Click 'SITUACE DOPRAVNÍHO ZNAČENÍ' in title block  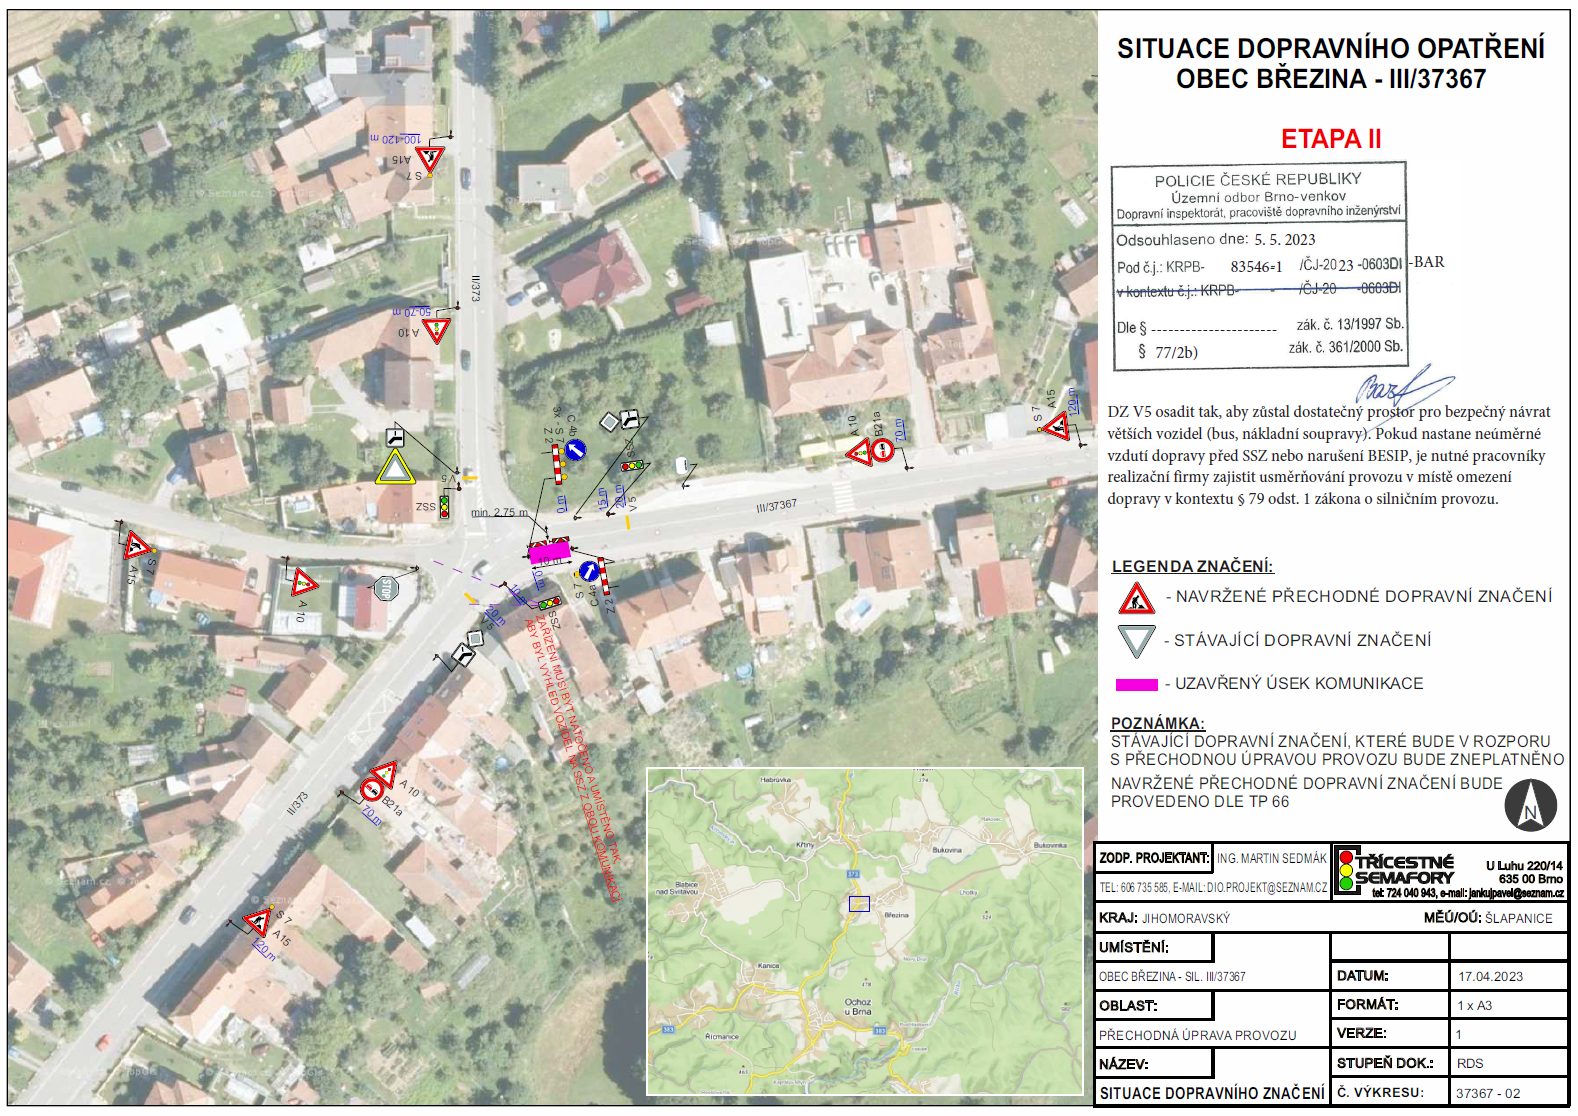click(x=1212, y=1094)
